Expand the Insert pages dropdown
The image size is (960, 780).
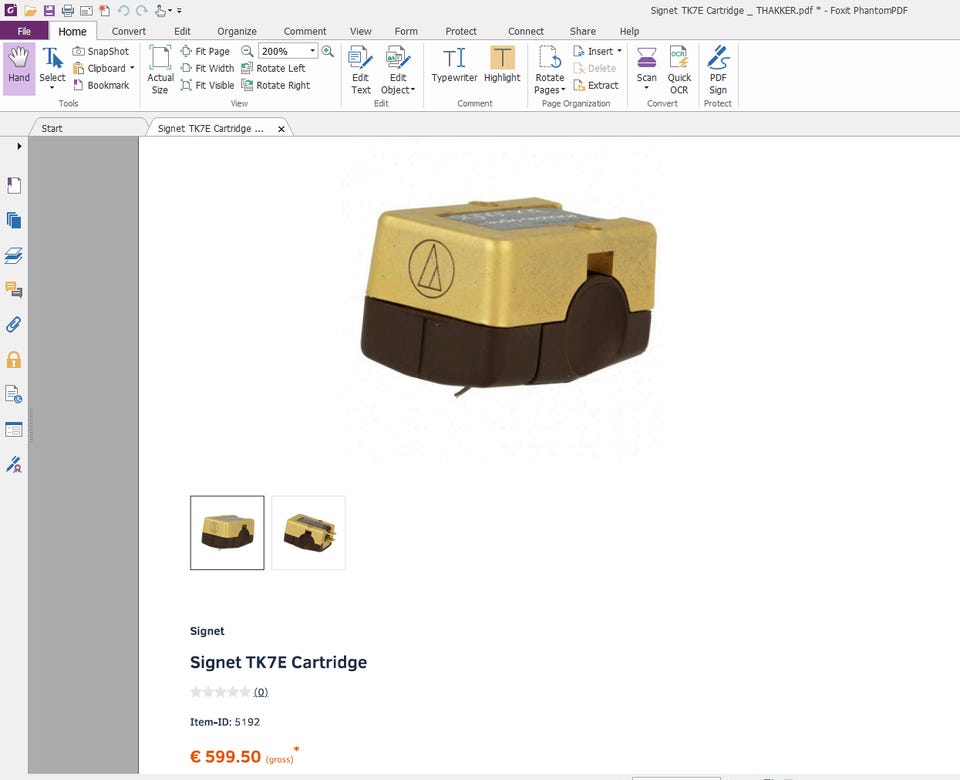pos(619,51)
